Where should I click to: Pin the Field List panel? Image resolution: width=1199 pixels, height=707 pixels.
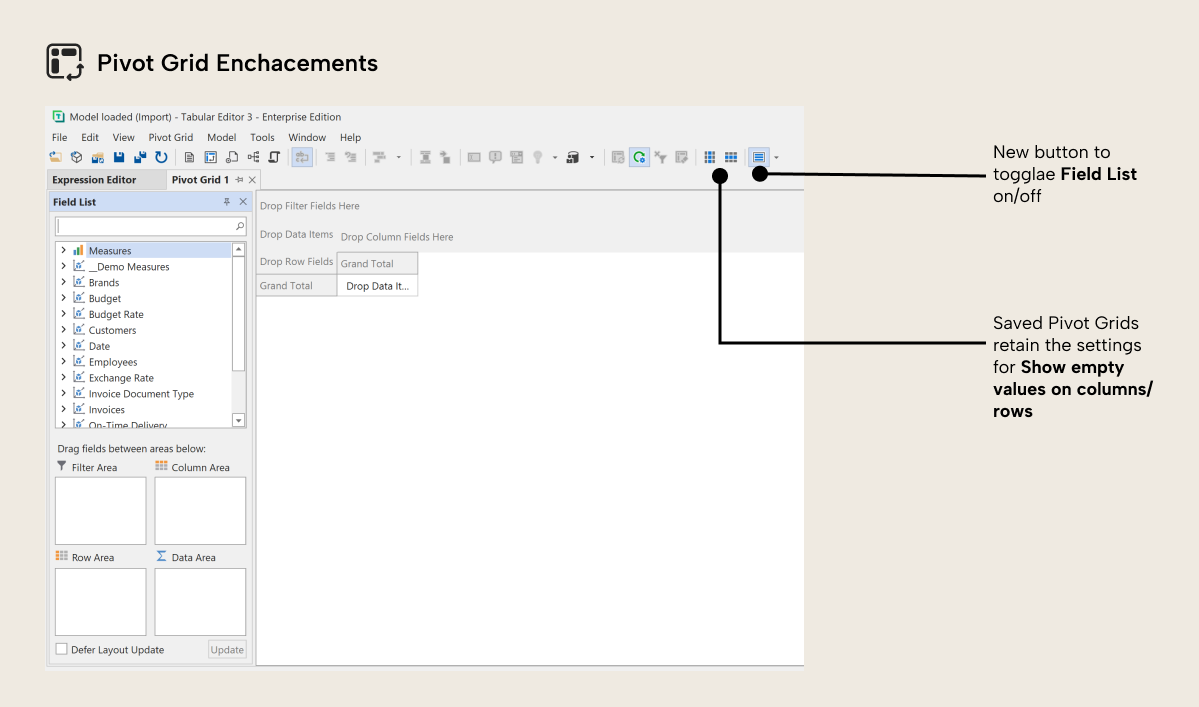click(x=228, y=201)
